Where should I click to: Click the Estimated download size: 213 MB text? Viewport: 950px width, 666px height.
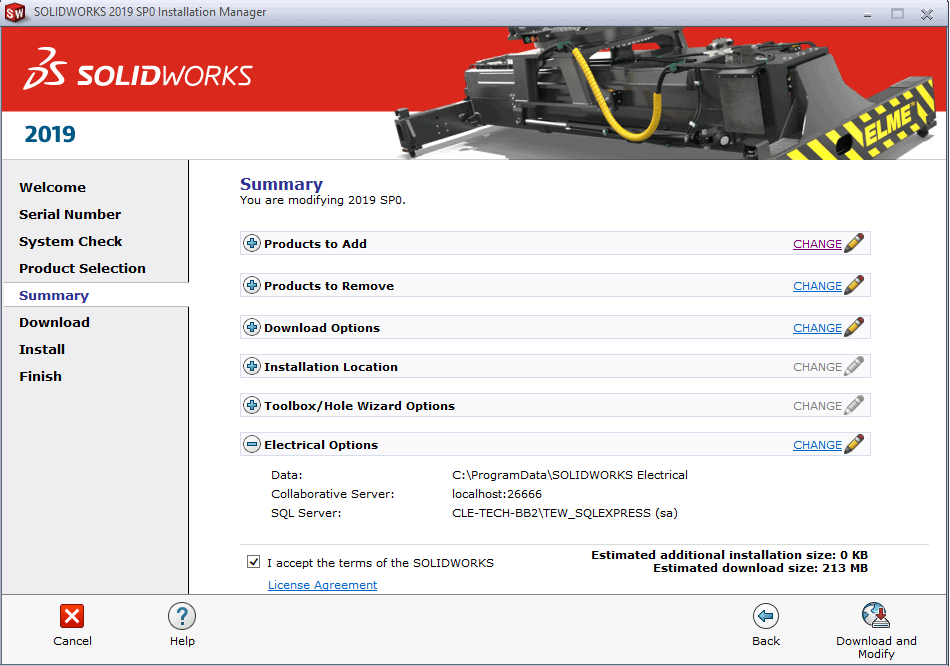tap(760, 568)
